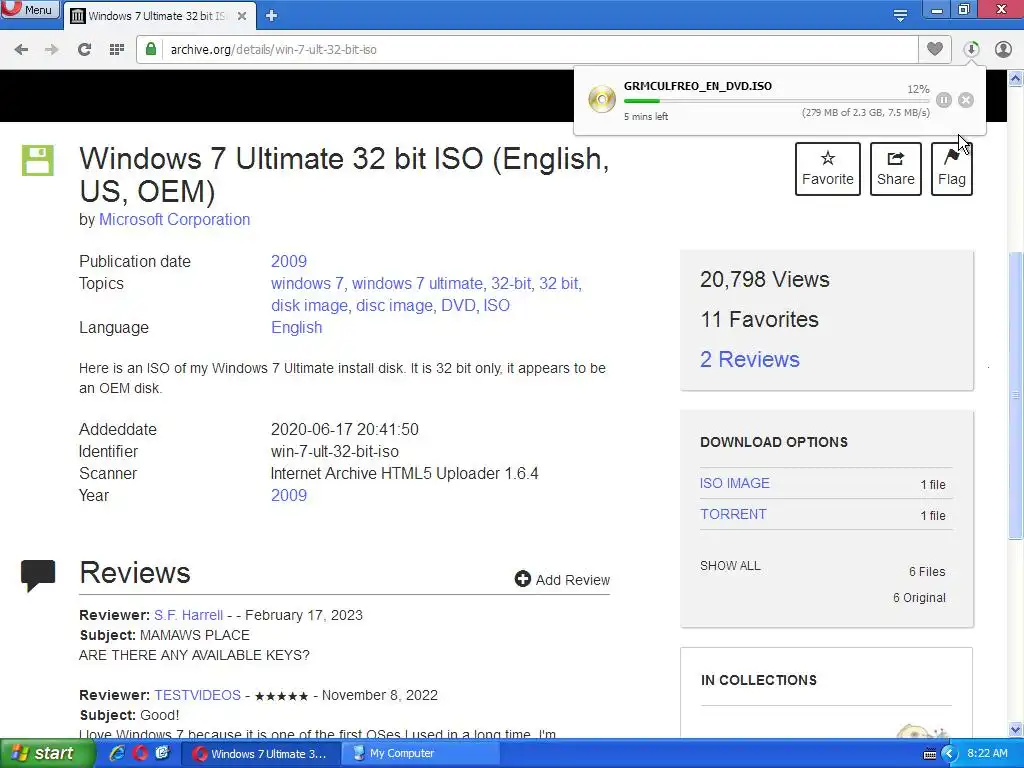Select the Windows 7 Ultimate 32 bit tab
Viewport: 1024px width, 768px height.
point(157,16)
